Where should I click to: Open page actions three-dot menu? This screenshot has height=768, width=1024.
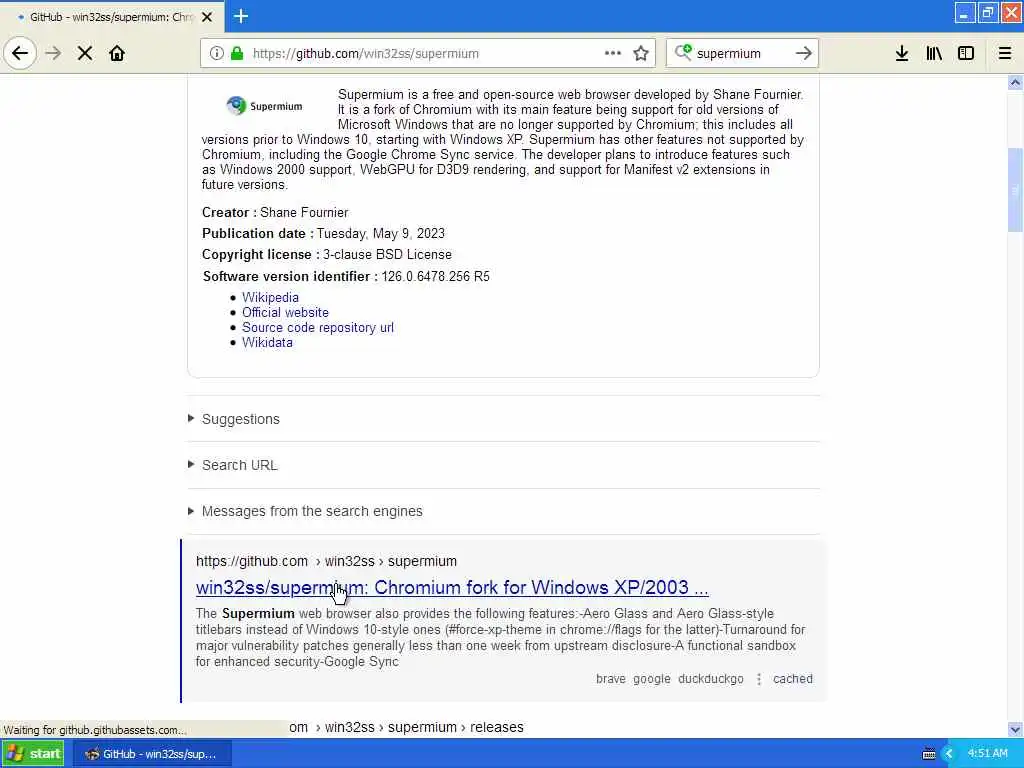point(613,54)
